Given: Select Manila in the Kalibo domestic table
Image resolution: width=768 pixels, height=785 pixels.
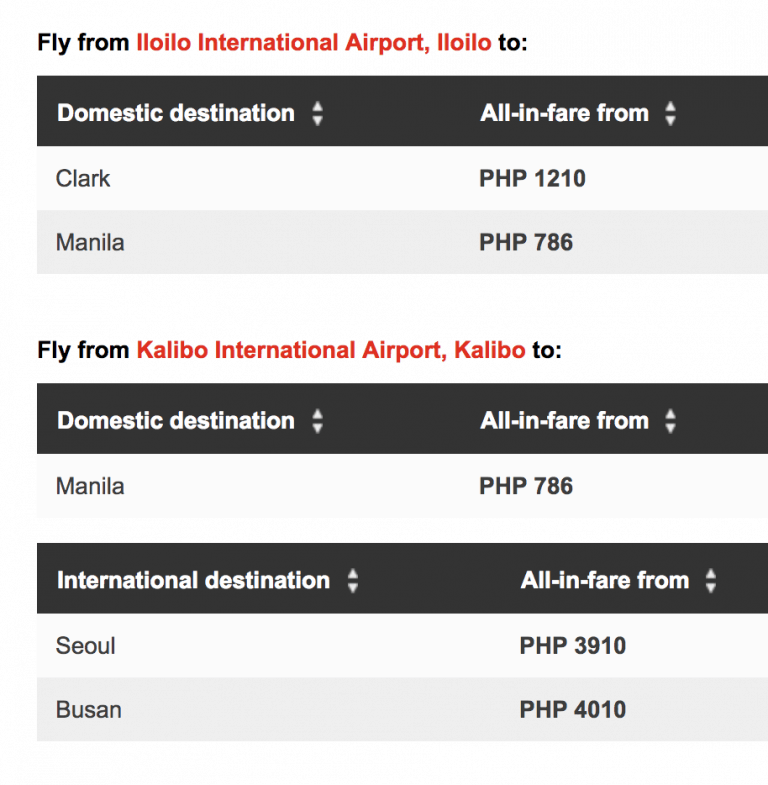Looking at the screenshot, I should [x=90, y=486].
